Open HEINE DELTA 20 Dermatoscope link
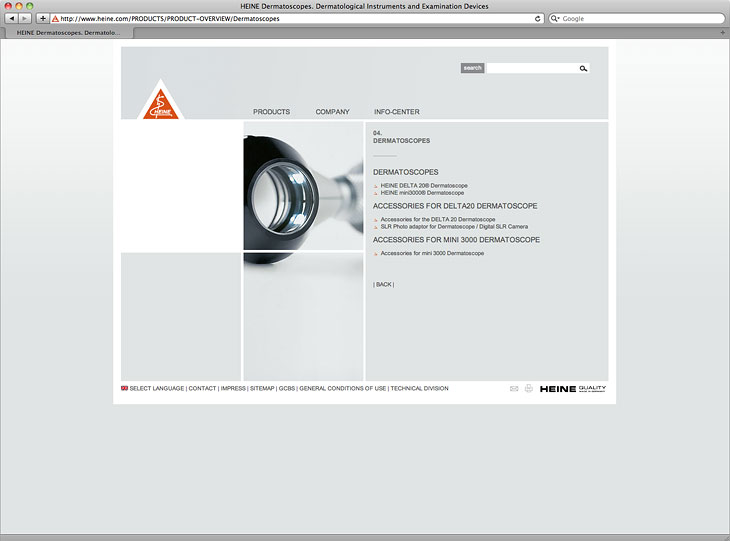730x541 pixels. [x=424, y=185]
